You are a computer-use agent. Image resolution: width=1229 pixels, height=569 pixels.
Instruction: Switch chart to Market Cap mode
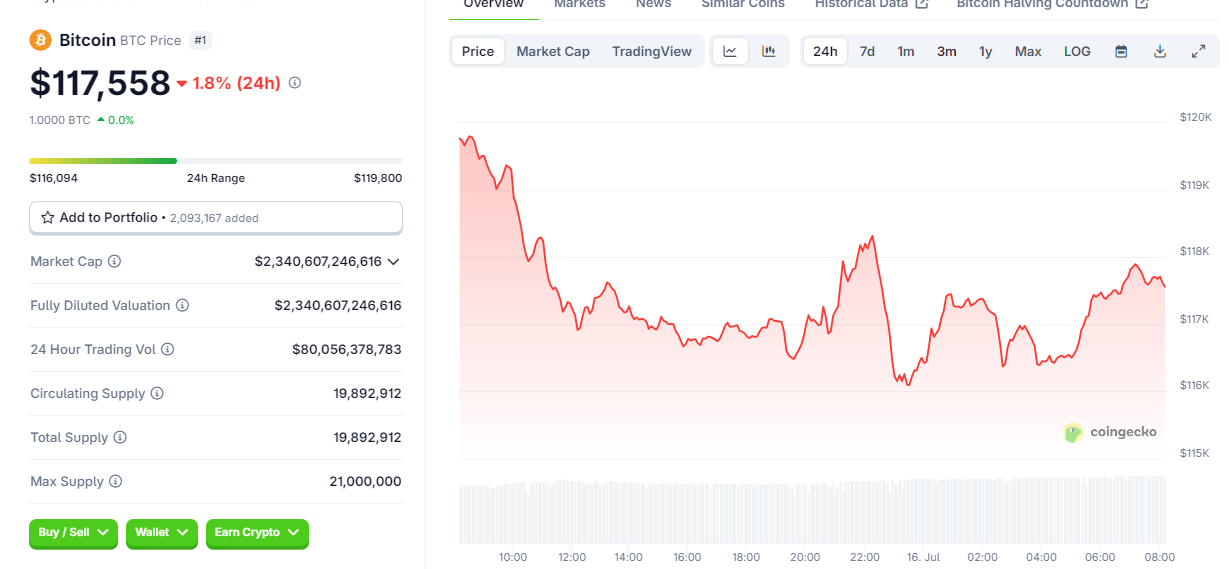point(553,51)
